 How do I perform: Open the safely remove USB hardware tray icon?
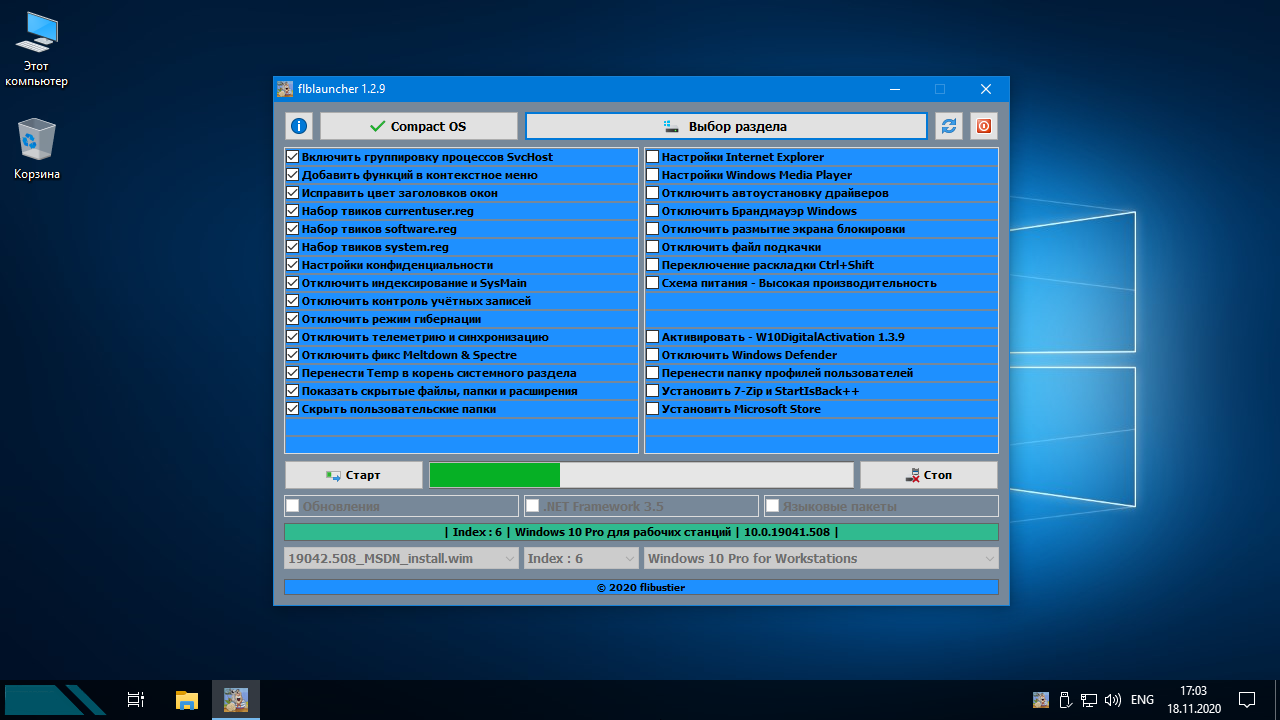(1066, 700)
